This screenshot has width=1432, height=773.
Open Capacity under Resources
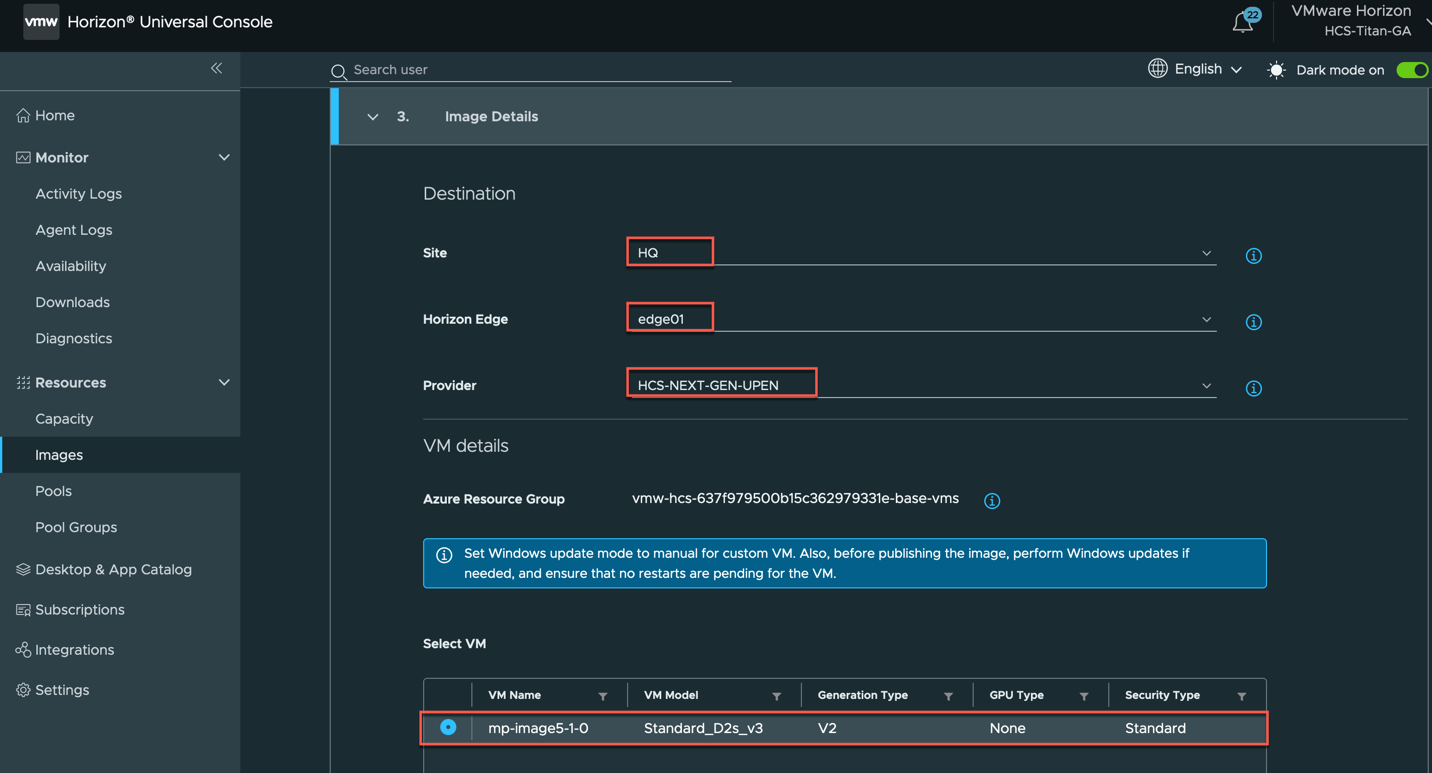tap(64, 419)
